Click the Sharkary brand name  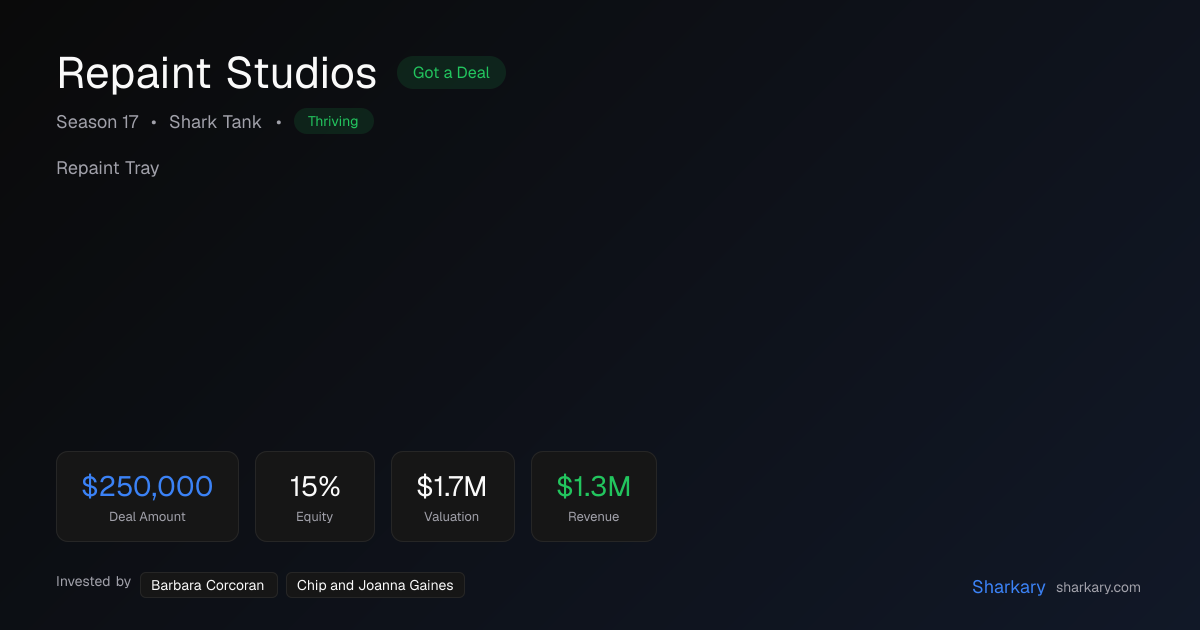[x=1008, y=587]
